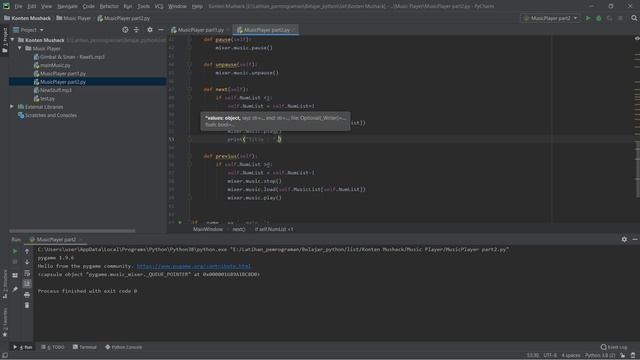Screen dimensions: 640x360
Task: Click Konten Mushack breadcrumb in navigation bar
Action: point(27,18)
